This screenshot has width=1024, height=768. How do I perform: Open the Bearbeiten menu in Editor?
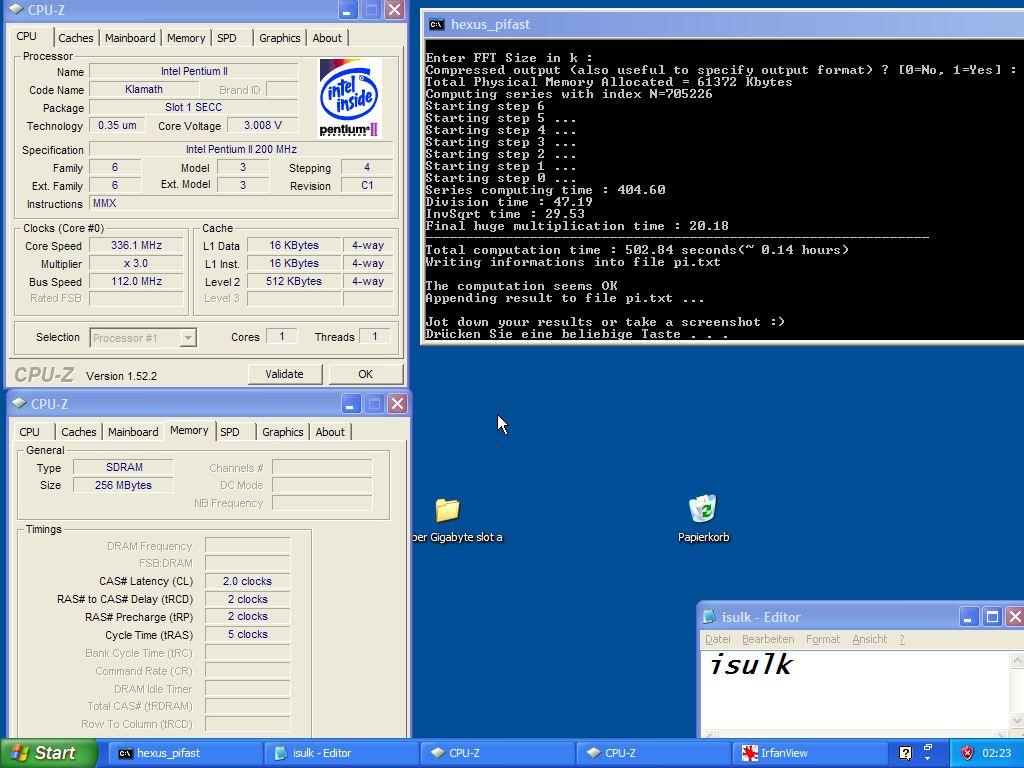pyautogui.click(x=768, y=639)
